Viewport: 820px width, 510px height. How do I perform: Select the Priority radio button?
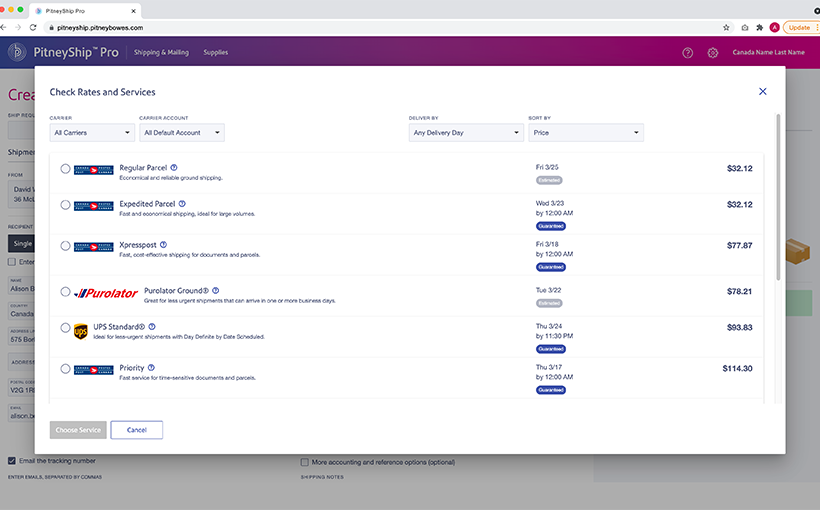[x=65, y=368]
